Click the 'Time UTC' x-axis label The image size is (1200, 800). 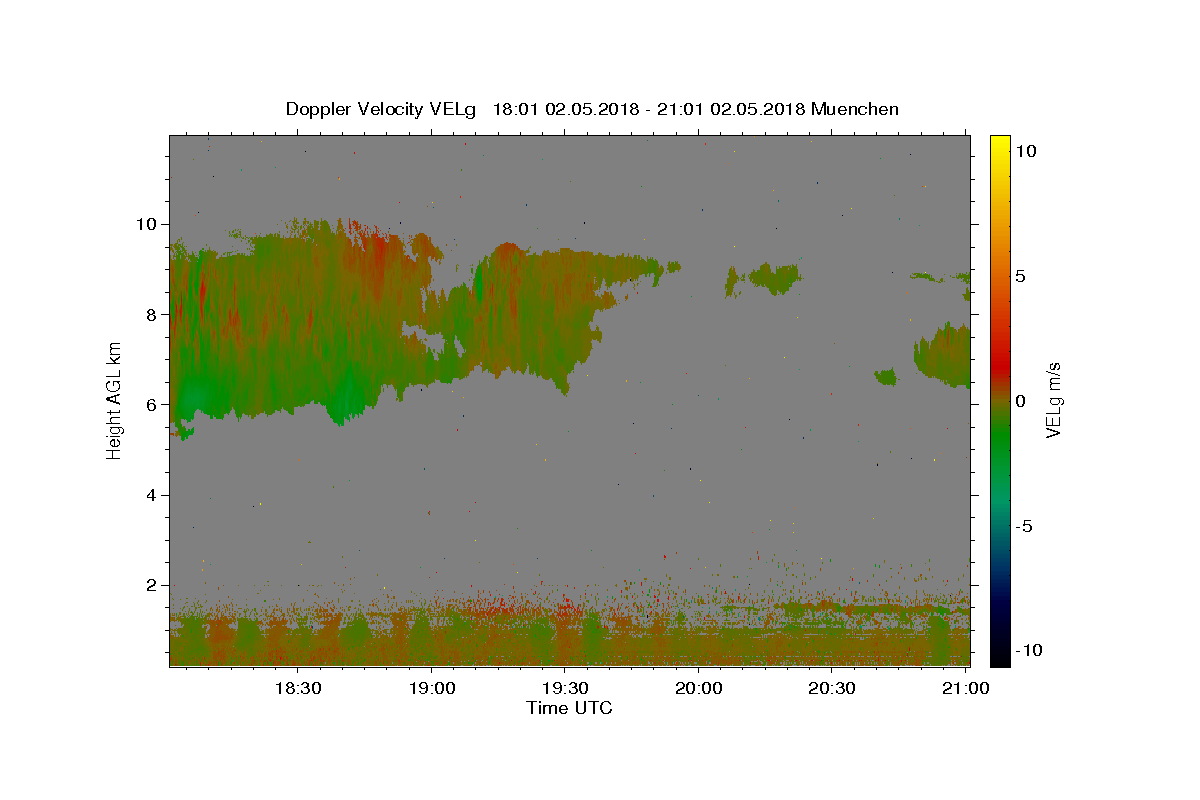point(569,708)
